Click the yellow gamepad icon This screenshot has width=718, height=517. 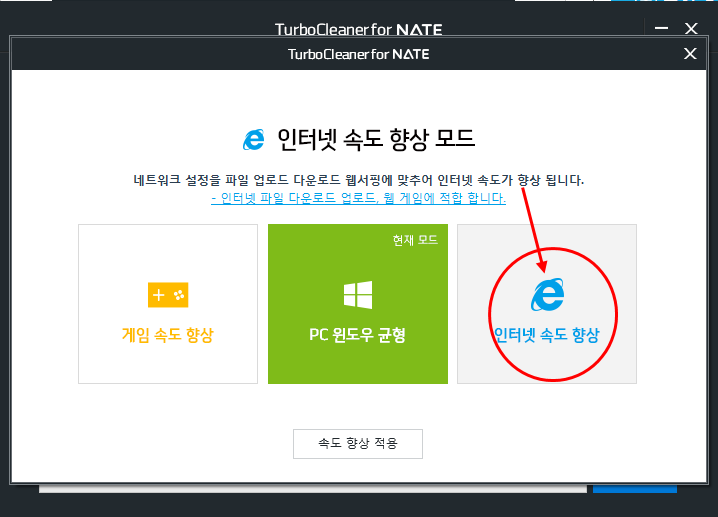pyautogui.click(x=168, y=295)
